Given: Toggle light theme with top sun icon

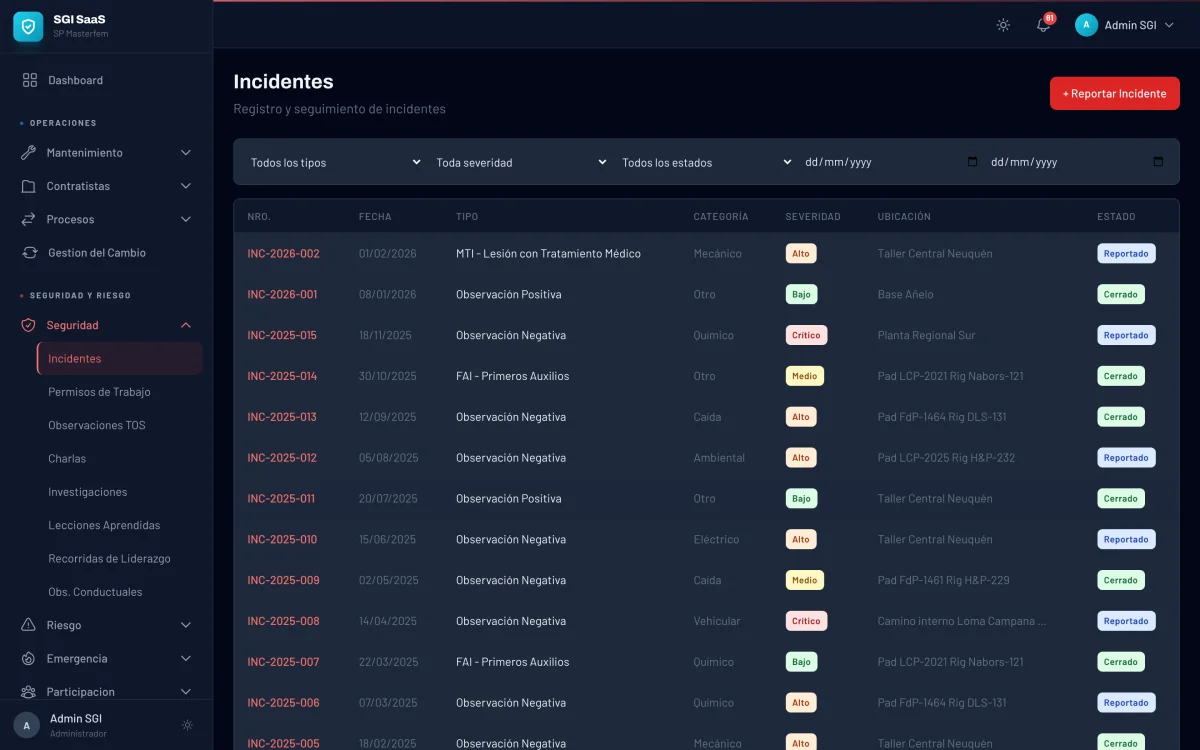Looking at the screenshot, I should 1003,25.
